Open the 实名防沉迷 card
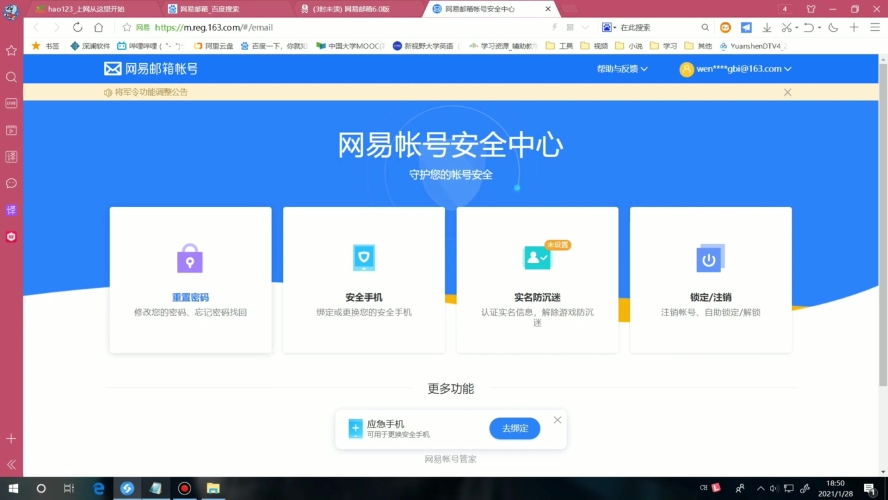 pyautogui.click(x=537, y=280)
